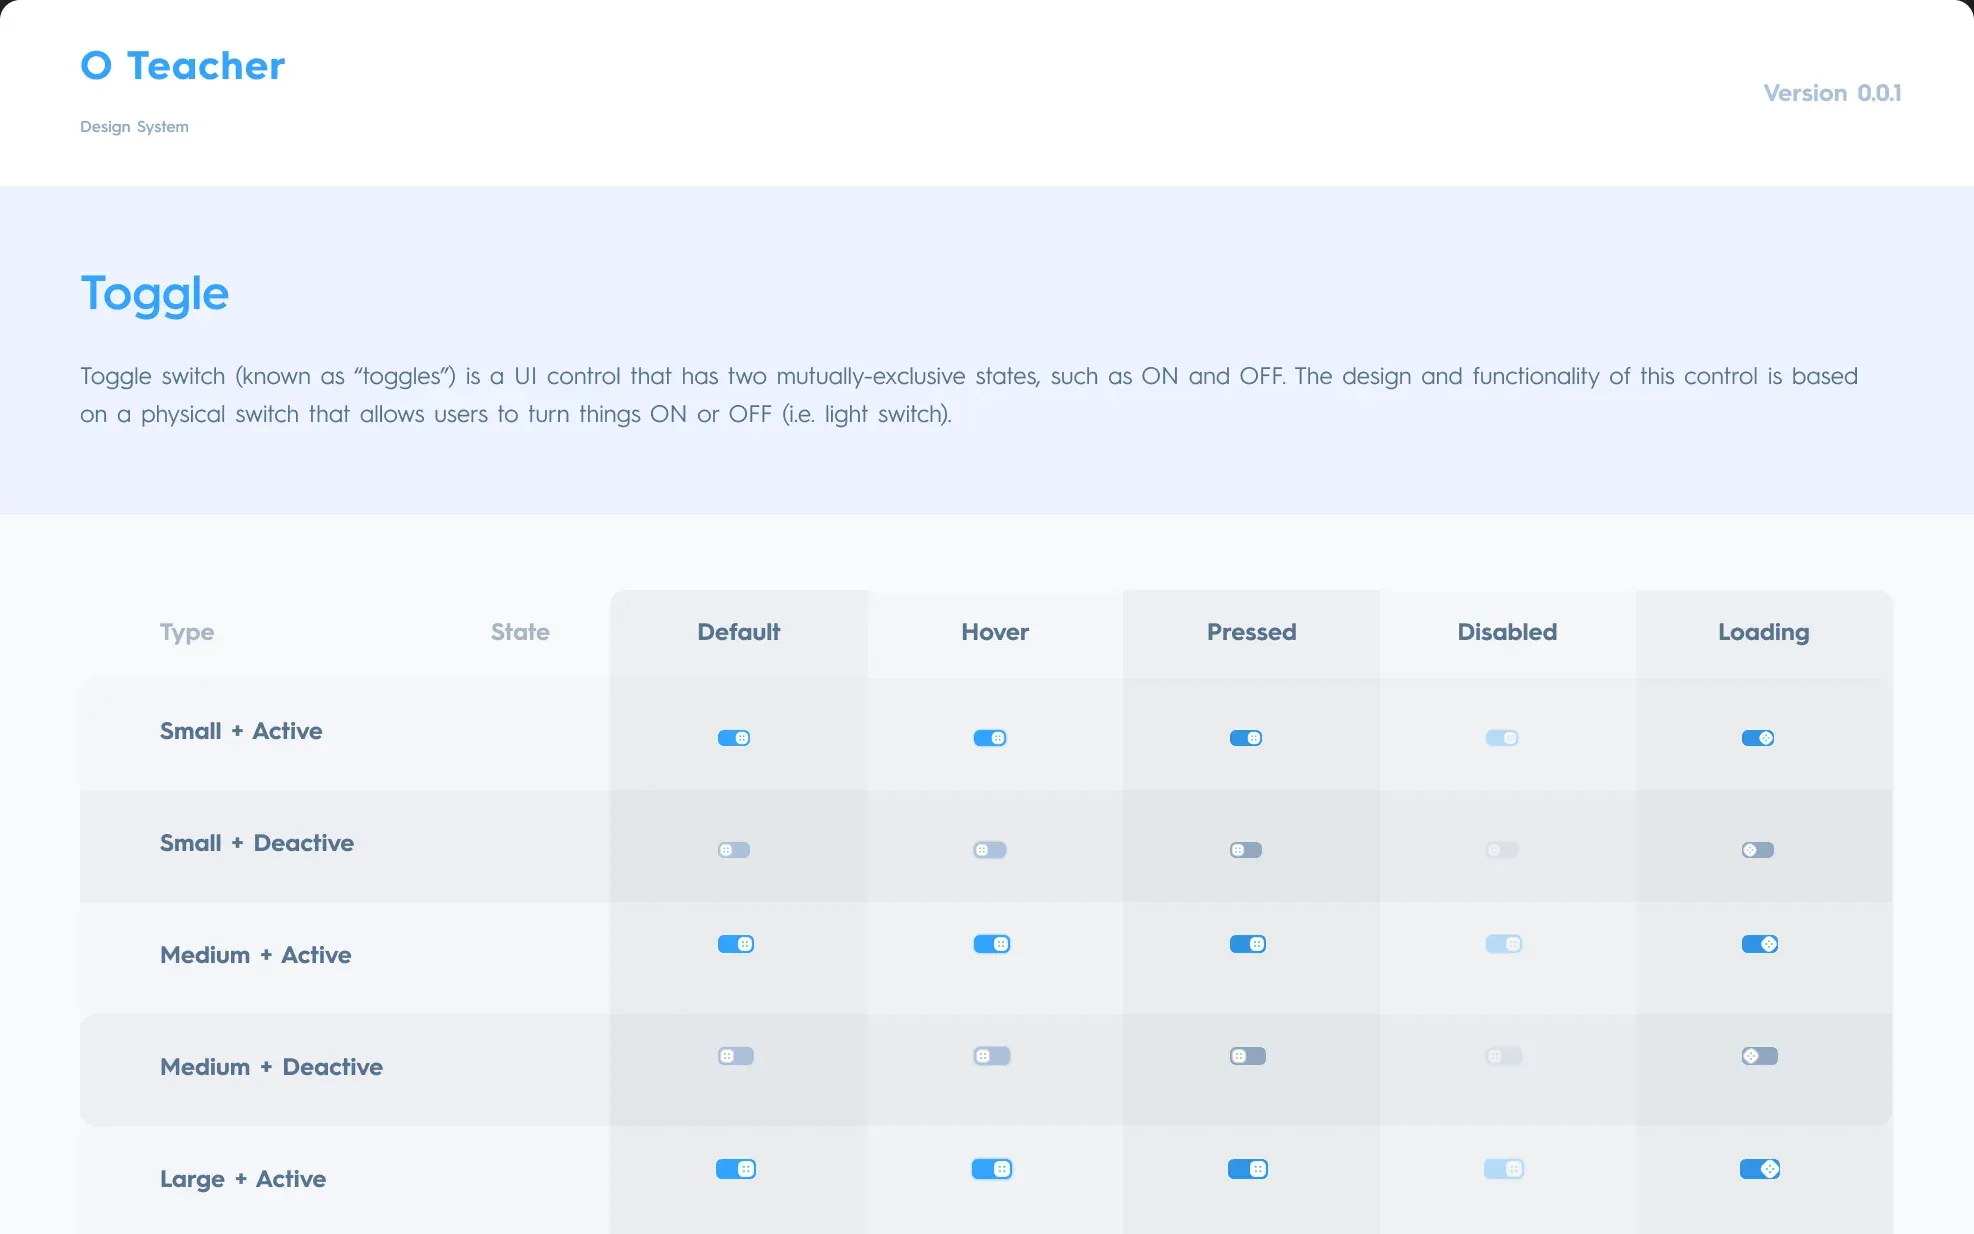1974x1234 pixels.
Task: Toggle the Small + Active Hover switch
Action: click(x=990, y=738)
